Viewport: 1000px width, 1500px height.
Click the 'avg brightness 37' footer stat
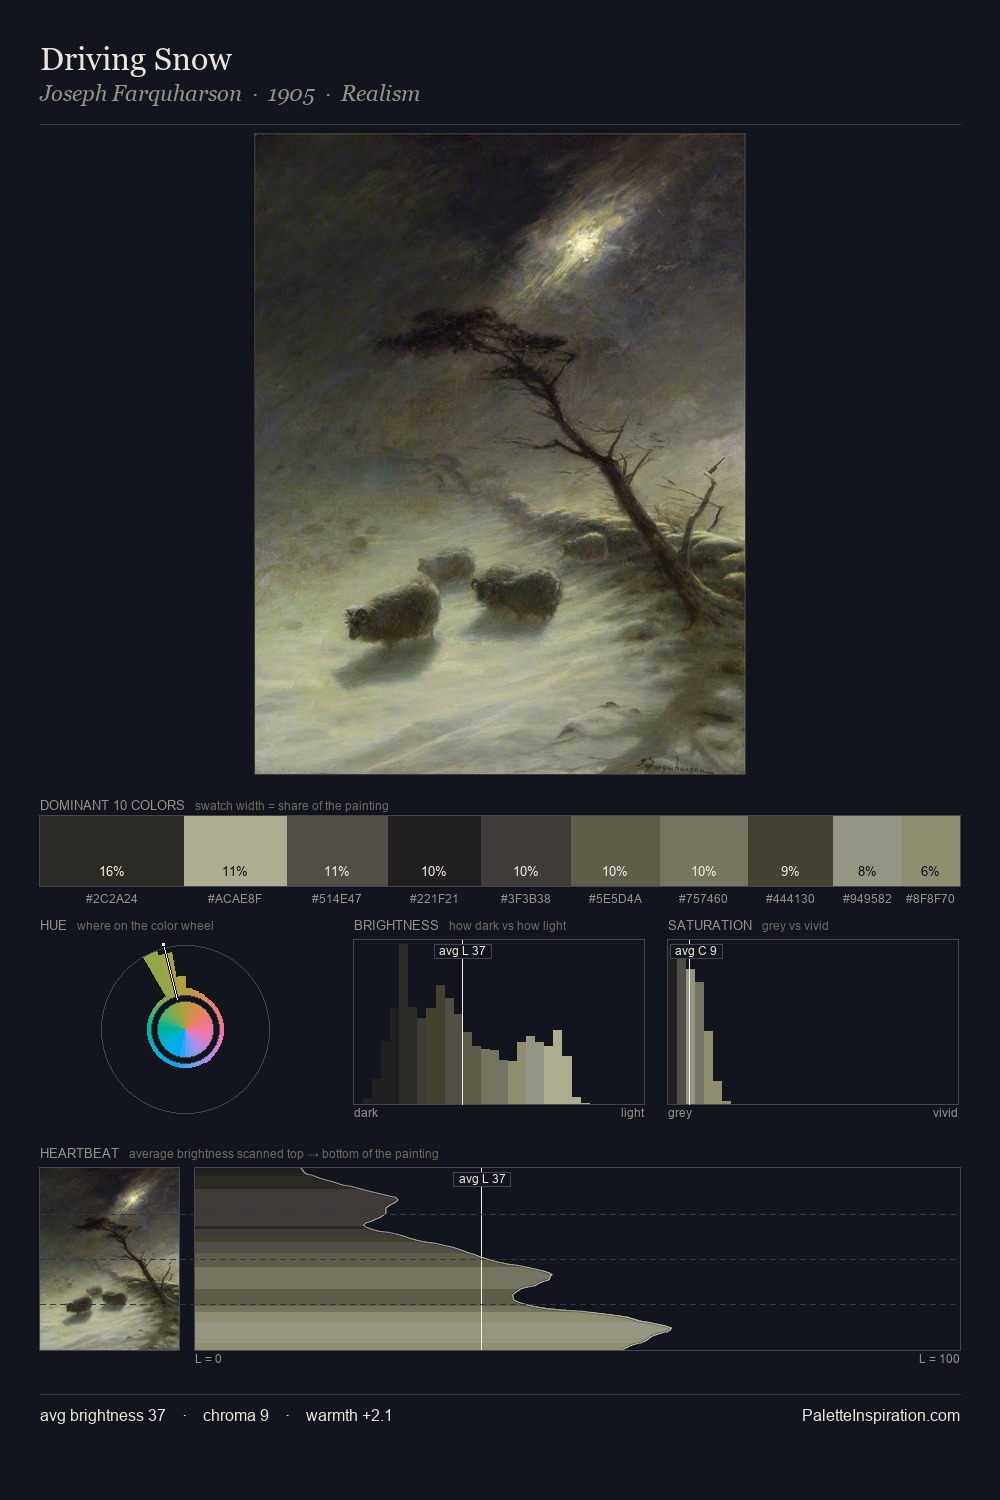click(103, 1415)
